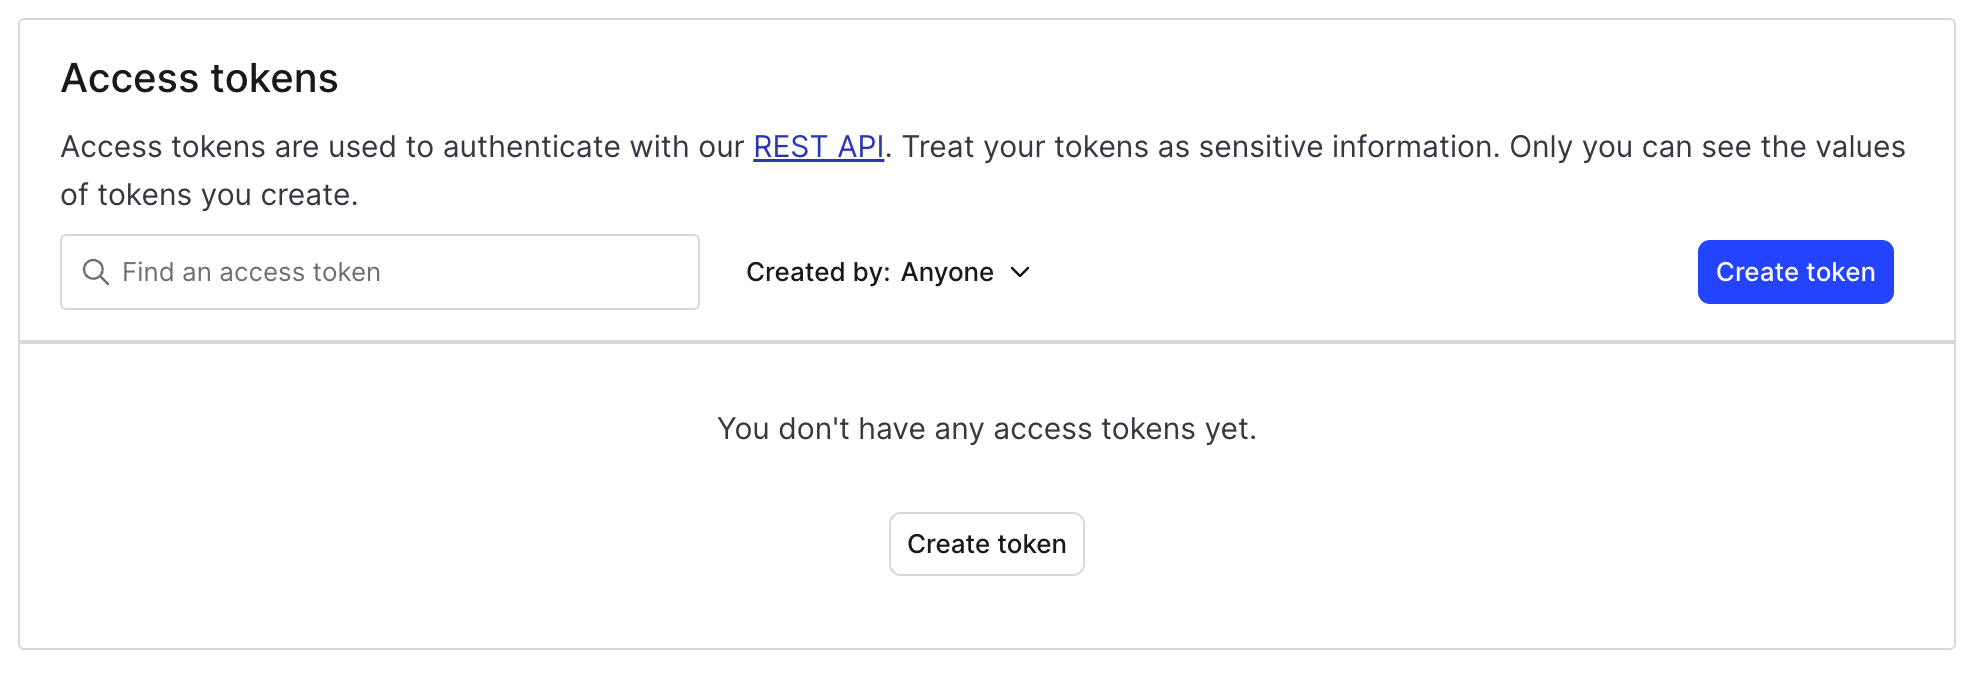Focus the Find an access token field
This screenshot has width=1974, height=674.
point(400,272)
